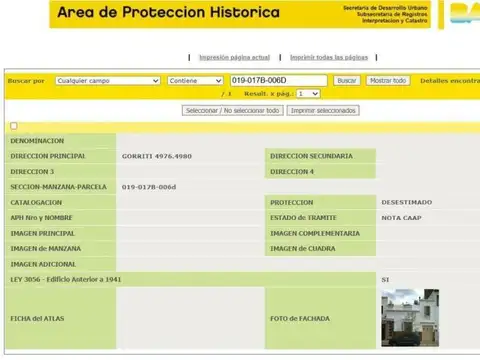Viewport: 480px width, 360px height.
Task: Click the 'SI' value for Ley 3056
Action: [385, 280]
